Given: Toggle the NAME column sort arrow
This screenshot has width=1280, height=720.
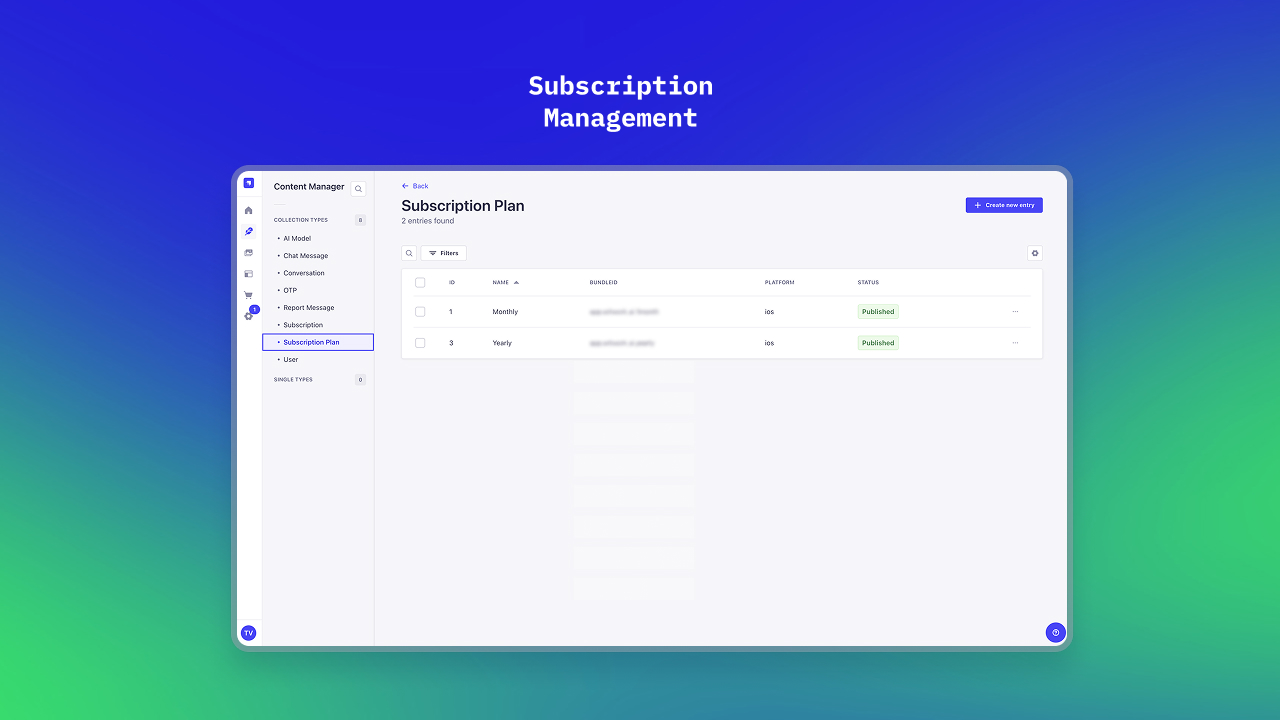Looking at the screenshot, I should (517, 283).
